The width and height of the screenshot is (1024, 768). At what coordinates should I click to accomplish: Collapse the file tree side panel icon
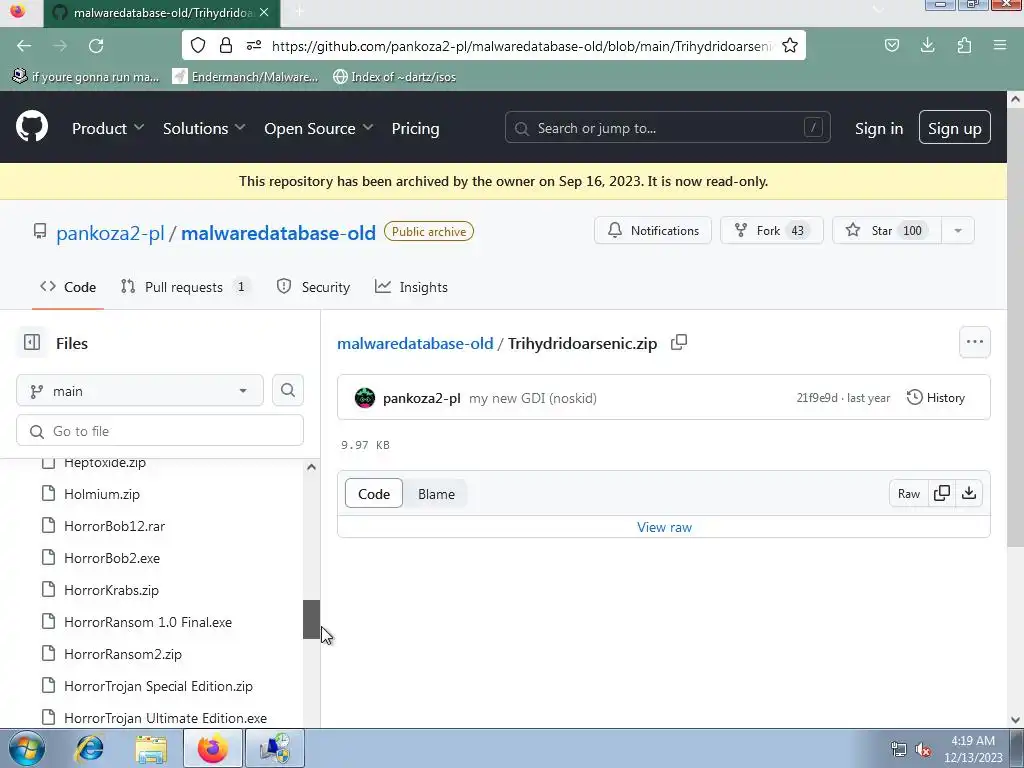[31, 342]
